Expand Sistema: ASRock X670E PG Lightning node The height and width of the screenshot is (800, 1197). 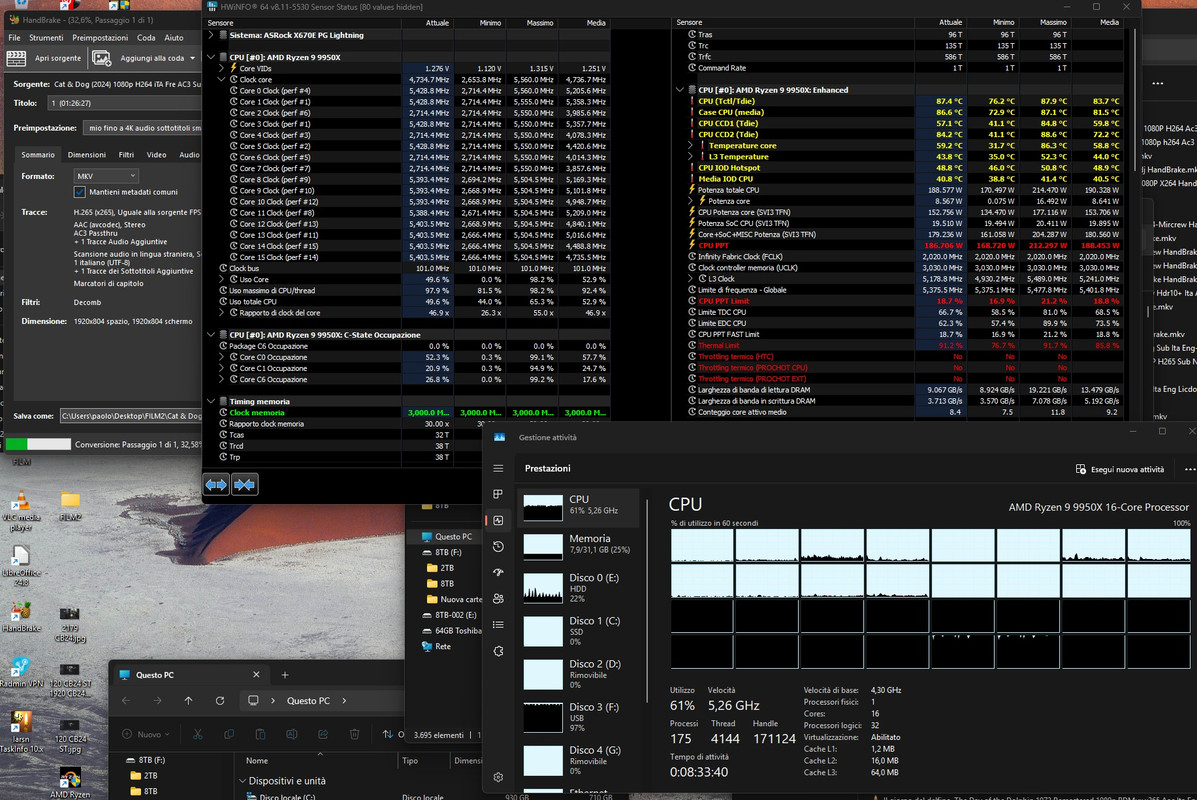[x=211, y=35]
